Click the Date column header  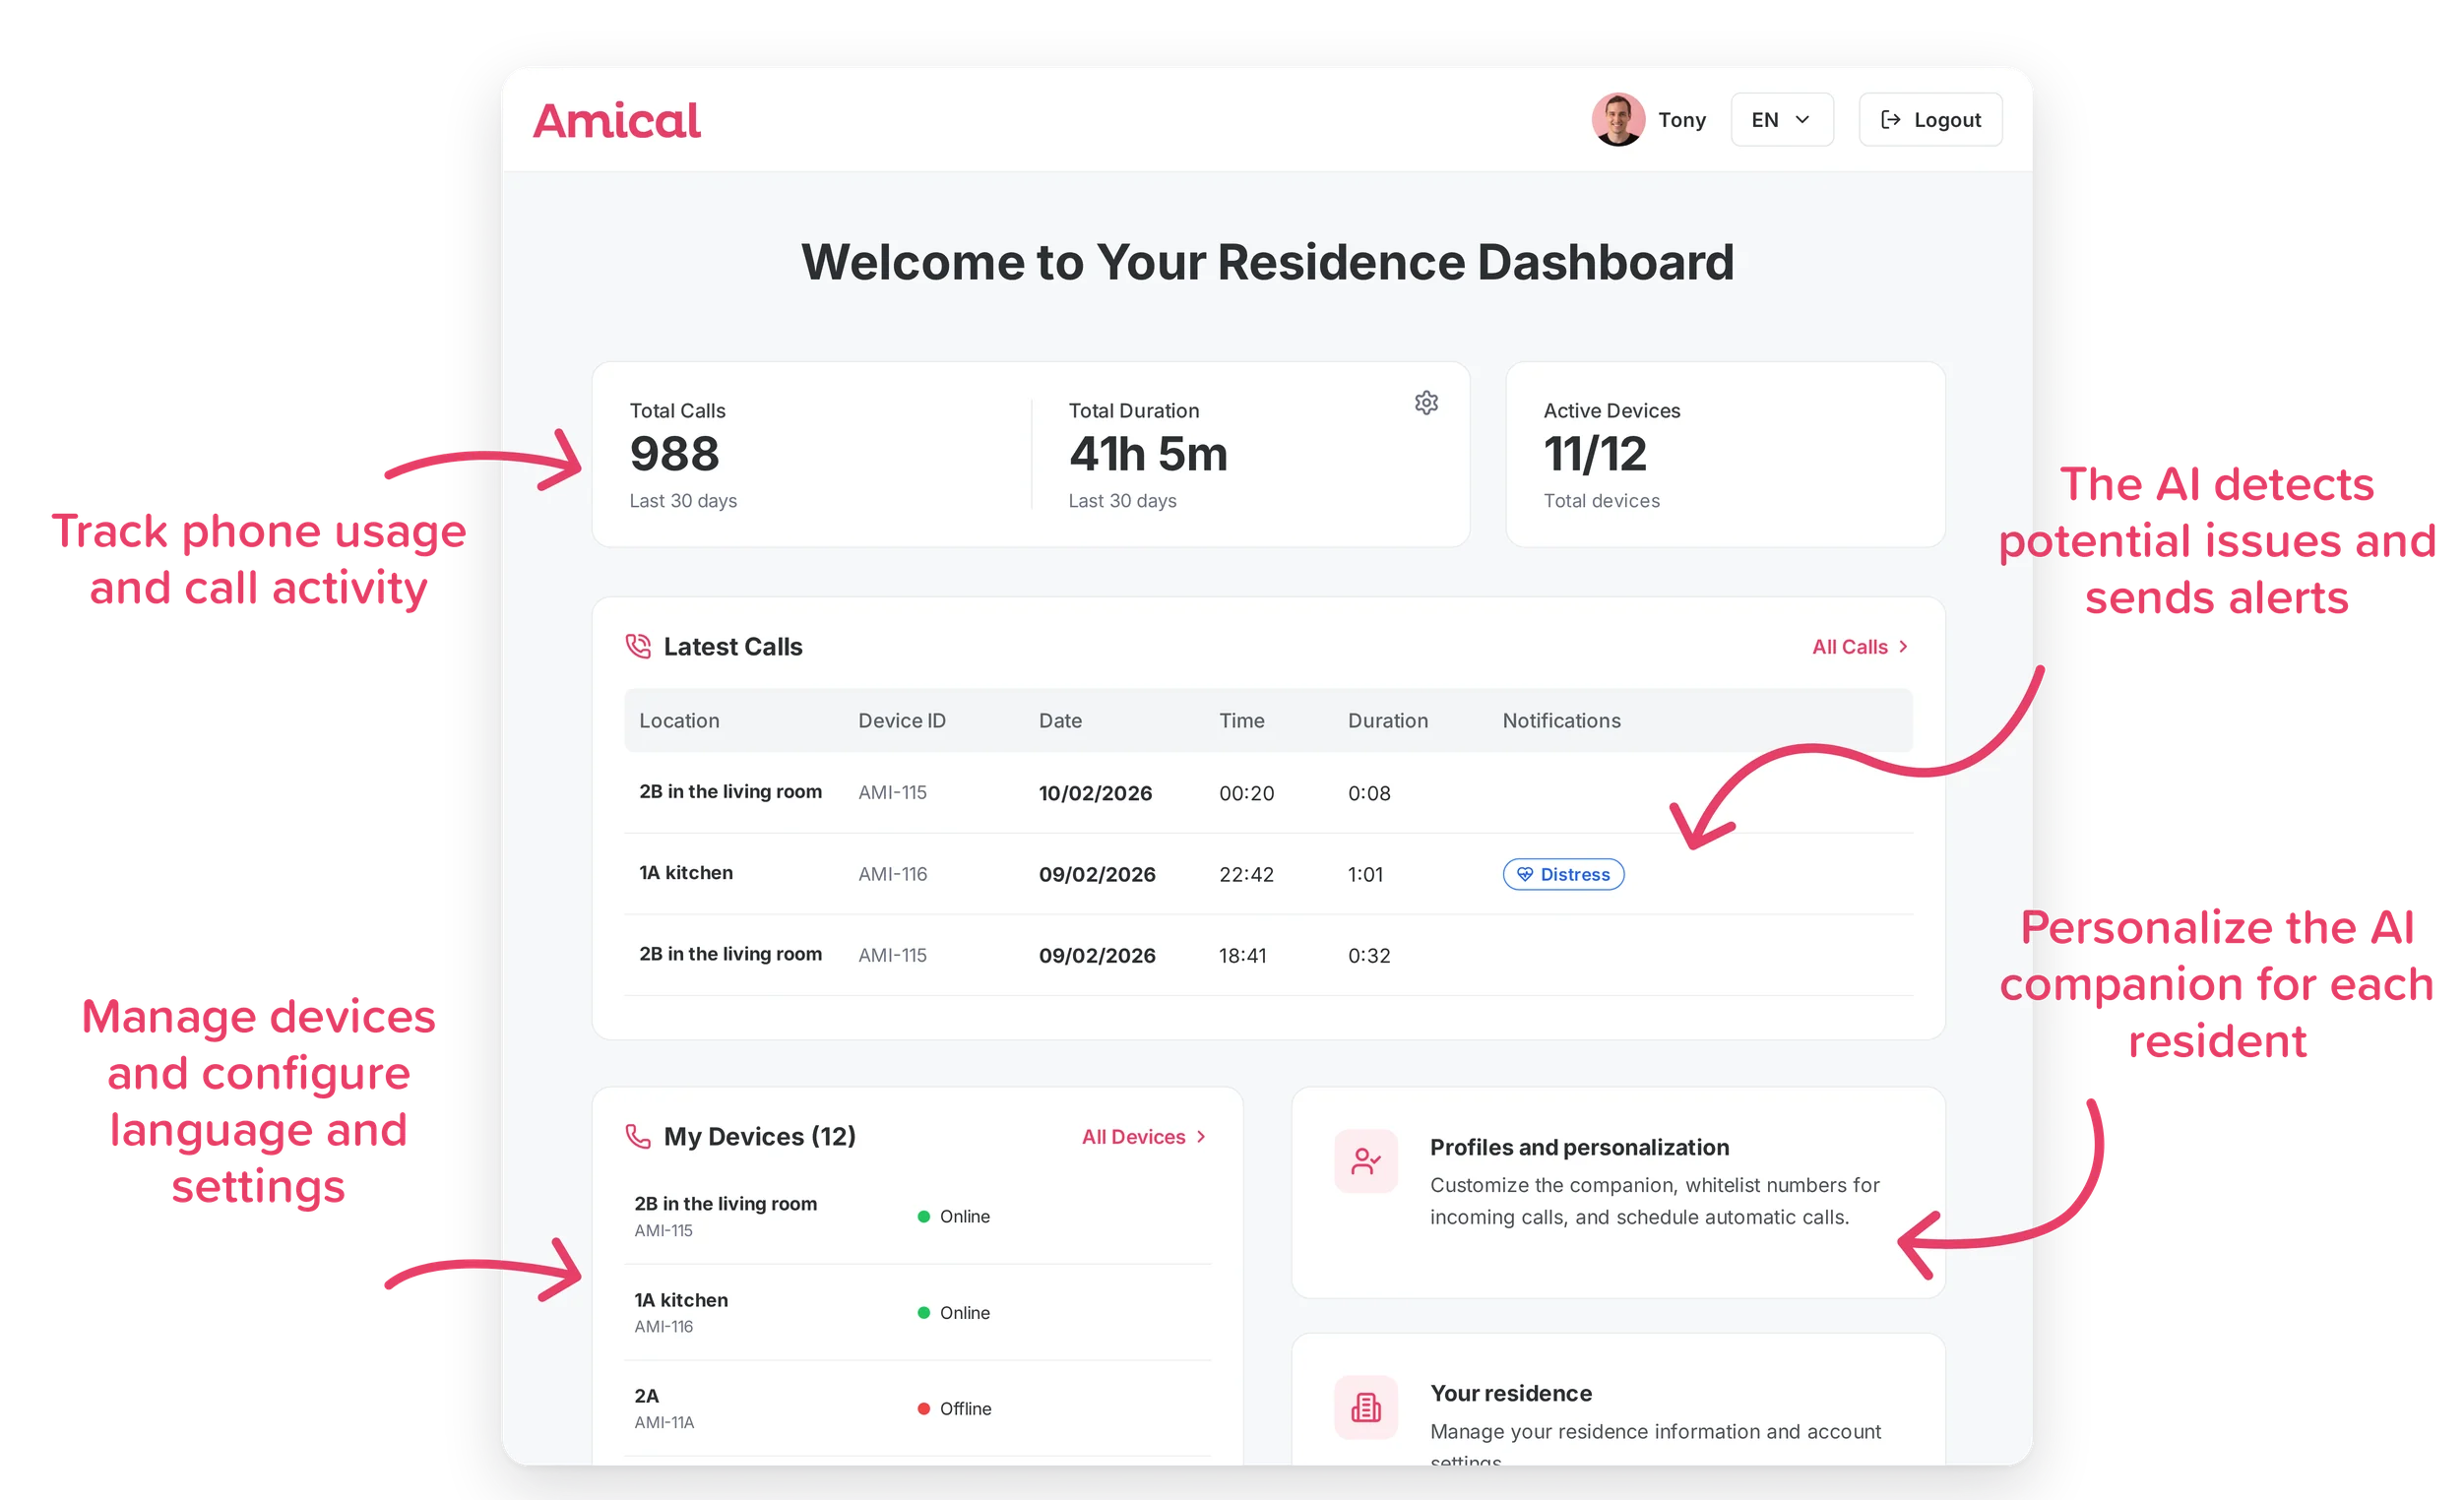coord(1060,720)
